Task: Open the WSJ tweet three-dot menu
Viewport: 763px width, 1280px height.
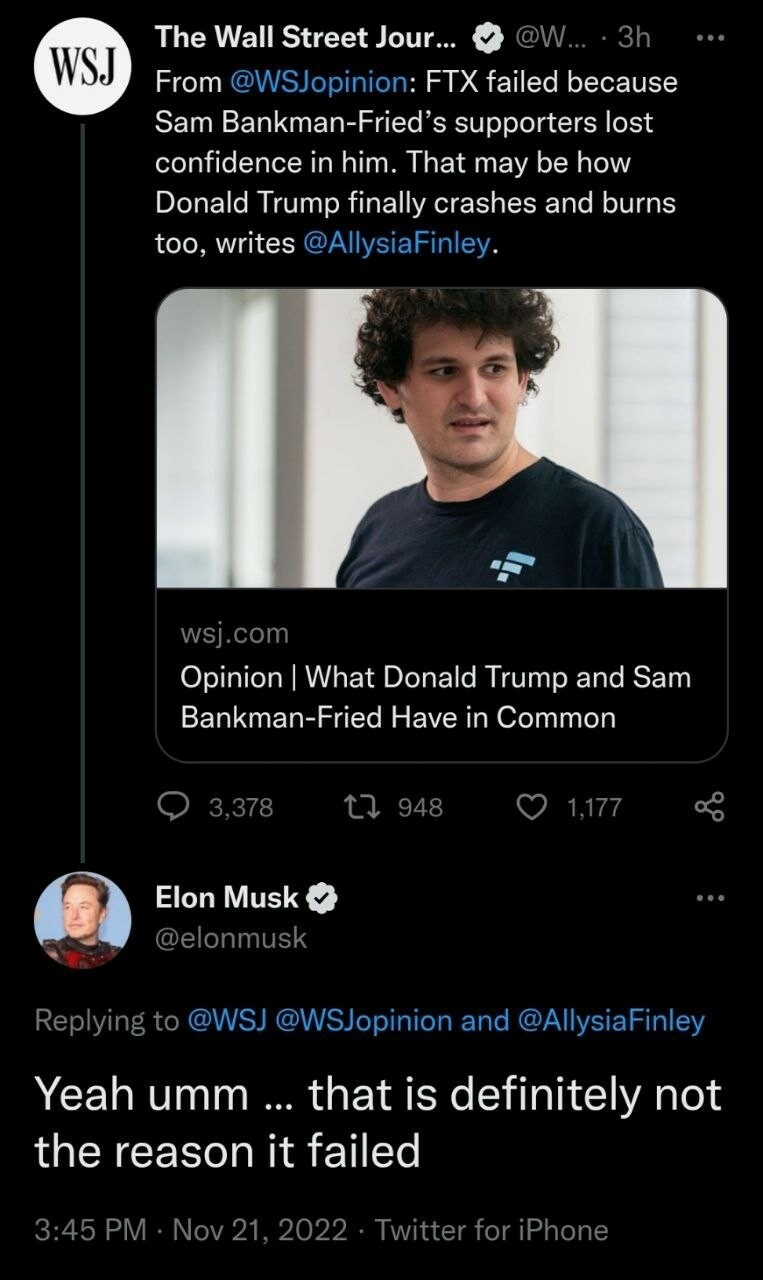Action: tap(708, 38)
